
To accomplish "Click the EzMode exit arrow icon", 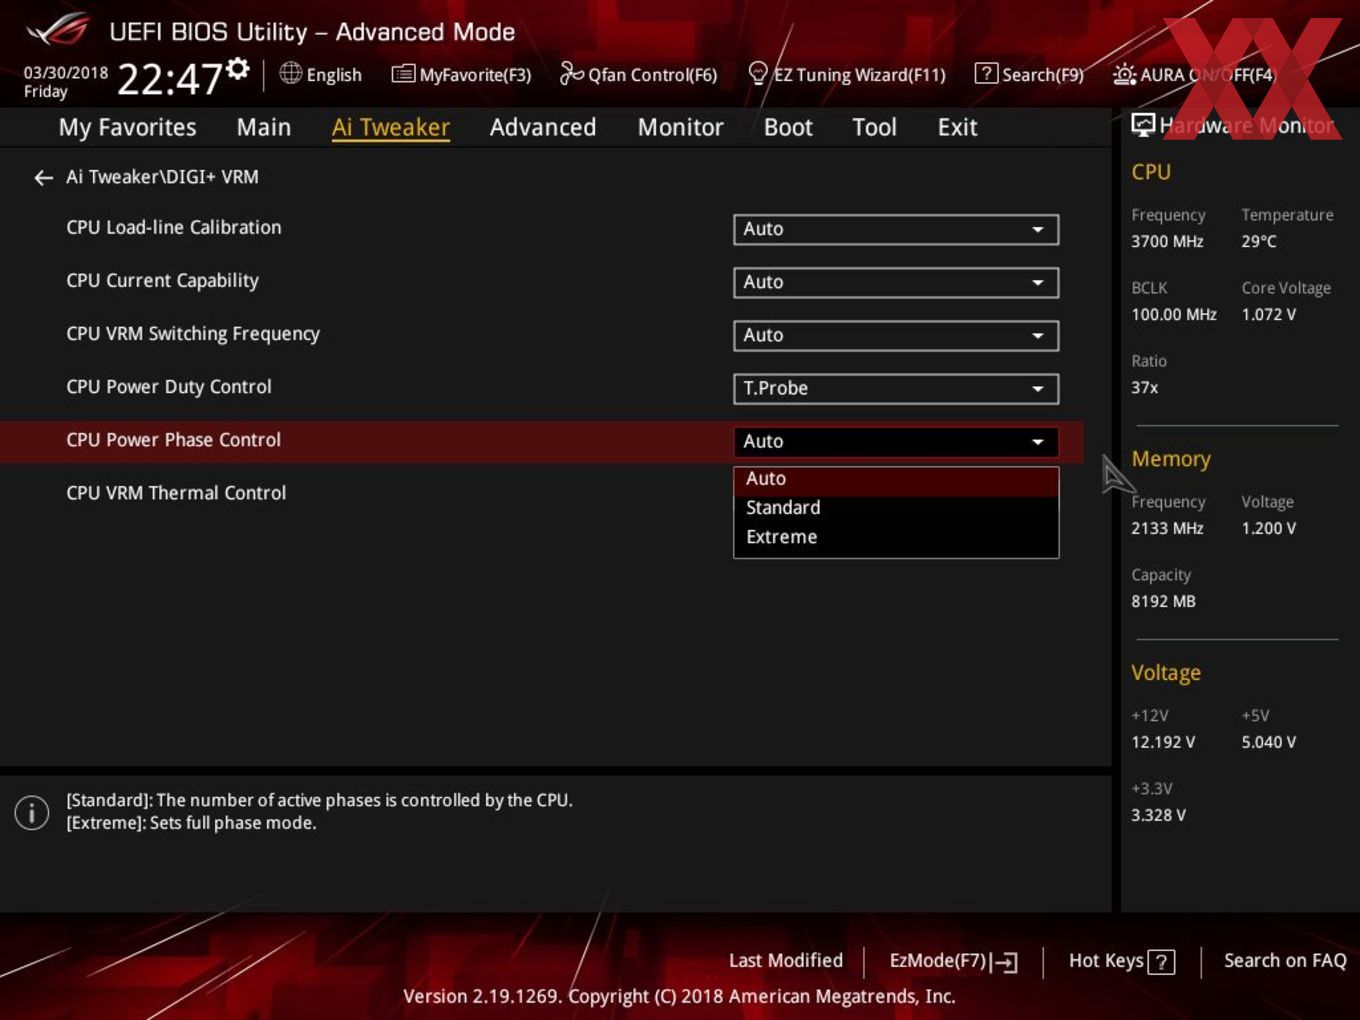I will [x=1006, y=962].
